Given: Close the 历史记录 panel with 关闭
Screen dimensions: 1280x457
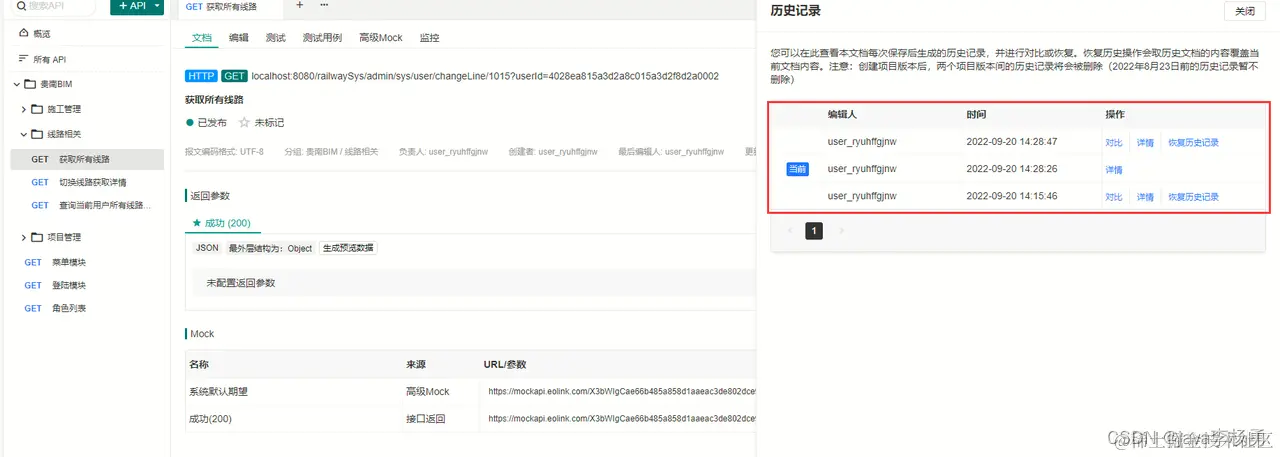Looking at the screenshot, I should pos(1244,11).
